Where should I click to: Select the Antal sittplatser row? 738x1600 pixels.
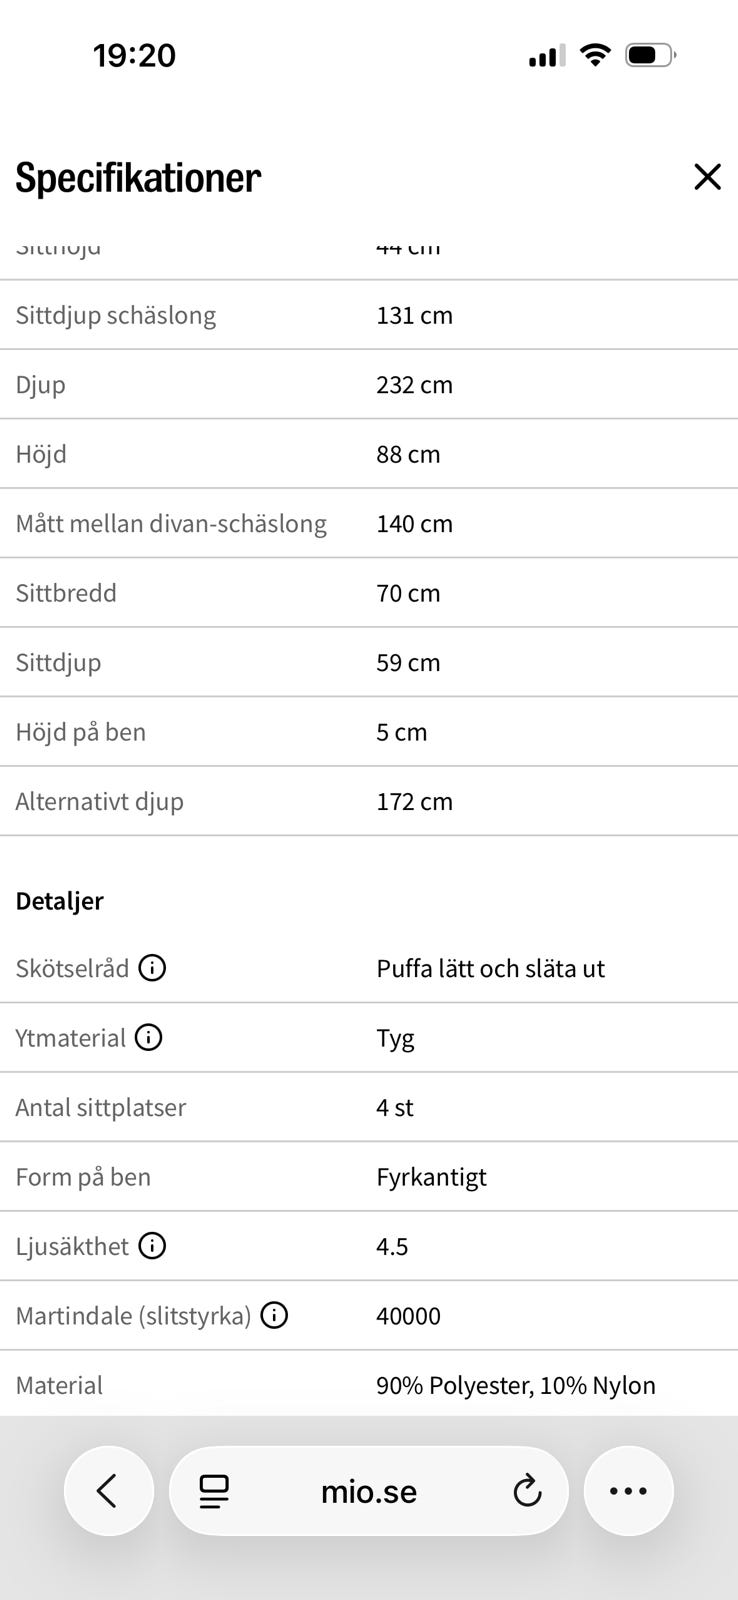(369, 1107)
